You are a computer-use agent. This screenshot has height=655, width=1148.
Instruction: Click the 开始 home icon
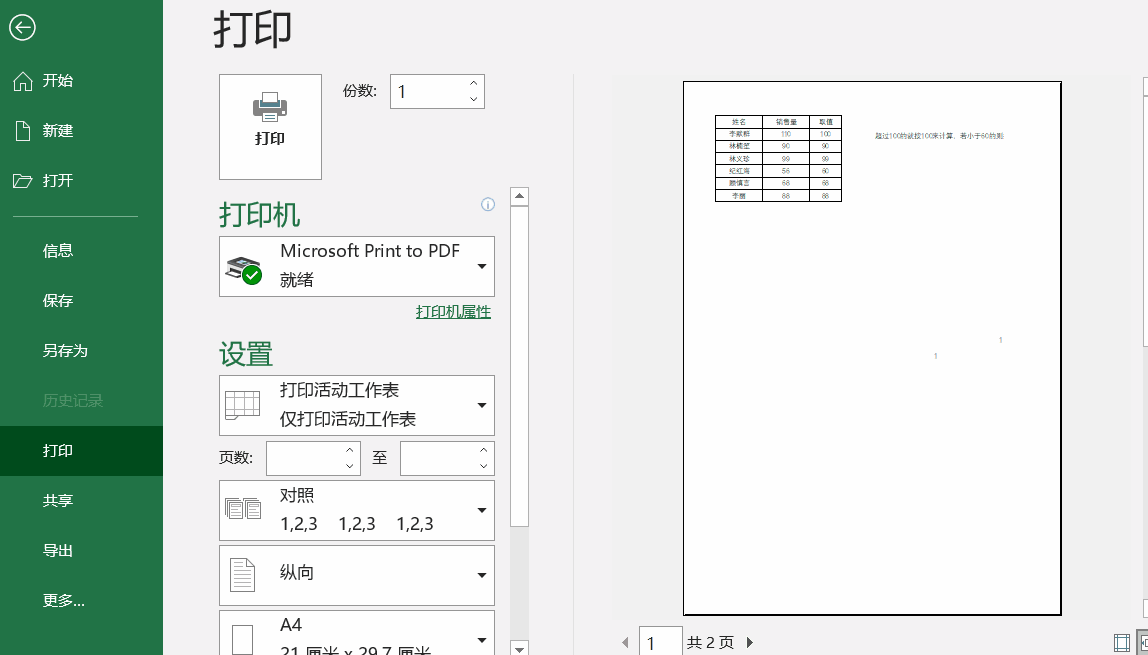click(x=23, y=81)
